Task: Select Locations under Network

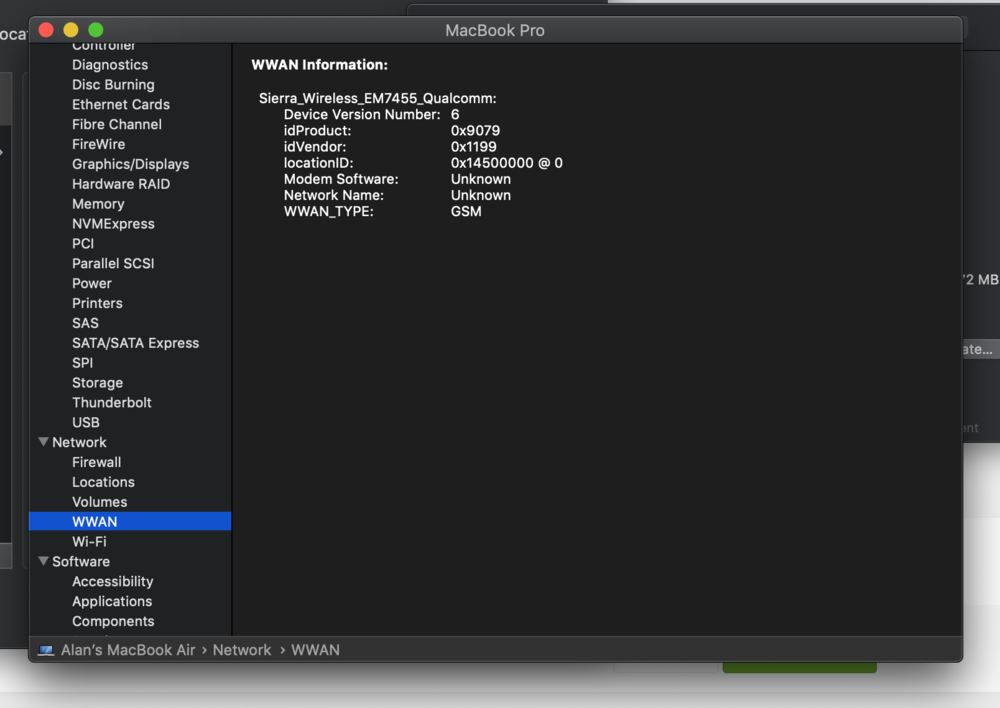Action: pos(103,482)
